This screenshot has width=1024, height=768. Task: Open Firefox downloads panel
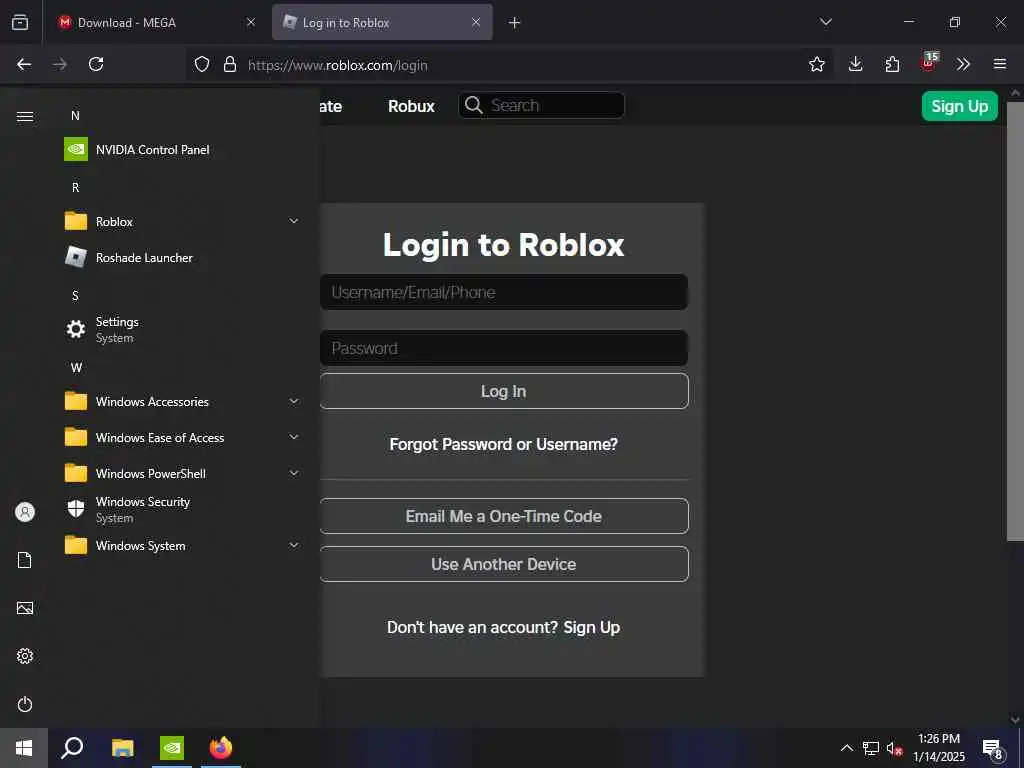856,64
